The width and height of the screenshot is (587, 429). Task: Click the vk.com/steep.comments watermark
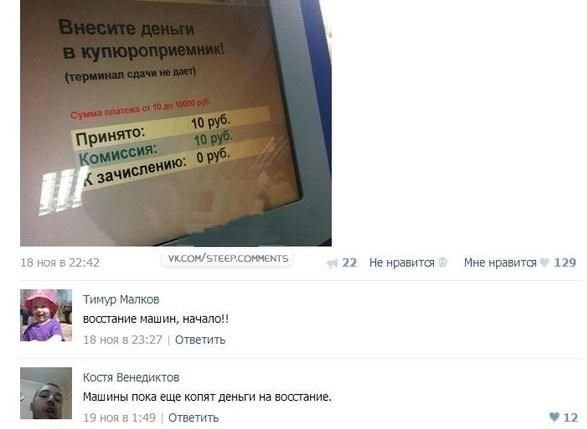click(x=228, y=259)
